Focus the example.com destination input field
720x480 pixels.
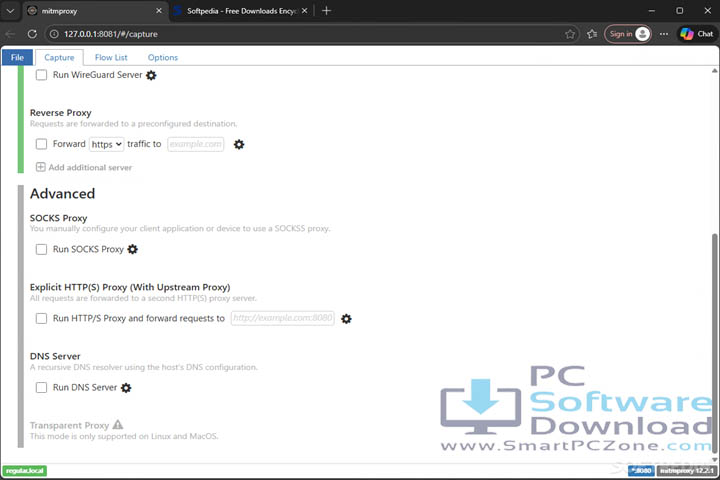point(196,144)
